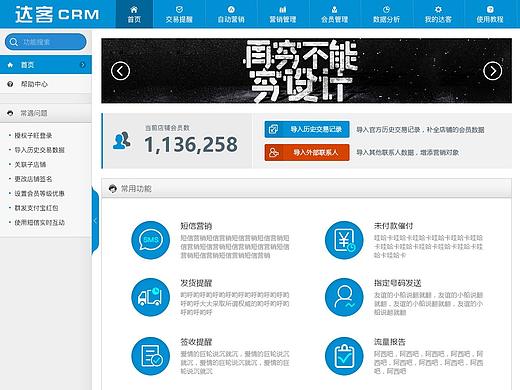Viewport: 520px width, 390px height.
Task: Open the 指定号码发送 title link
Action: pyautogui.click(x=397, y=283)
